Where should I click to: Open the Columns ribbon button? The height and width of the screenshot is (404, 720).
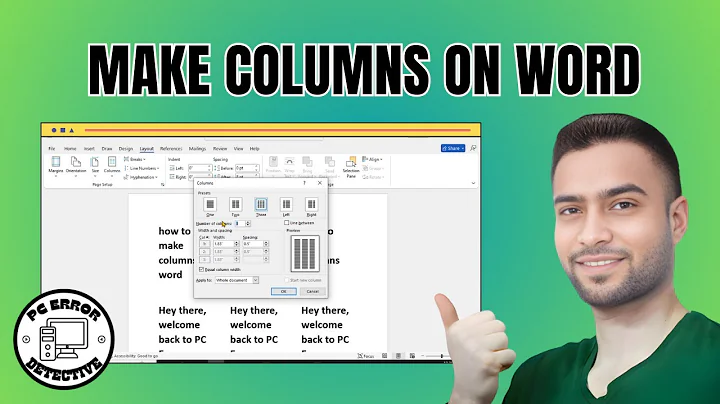click(112, 165)
